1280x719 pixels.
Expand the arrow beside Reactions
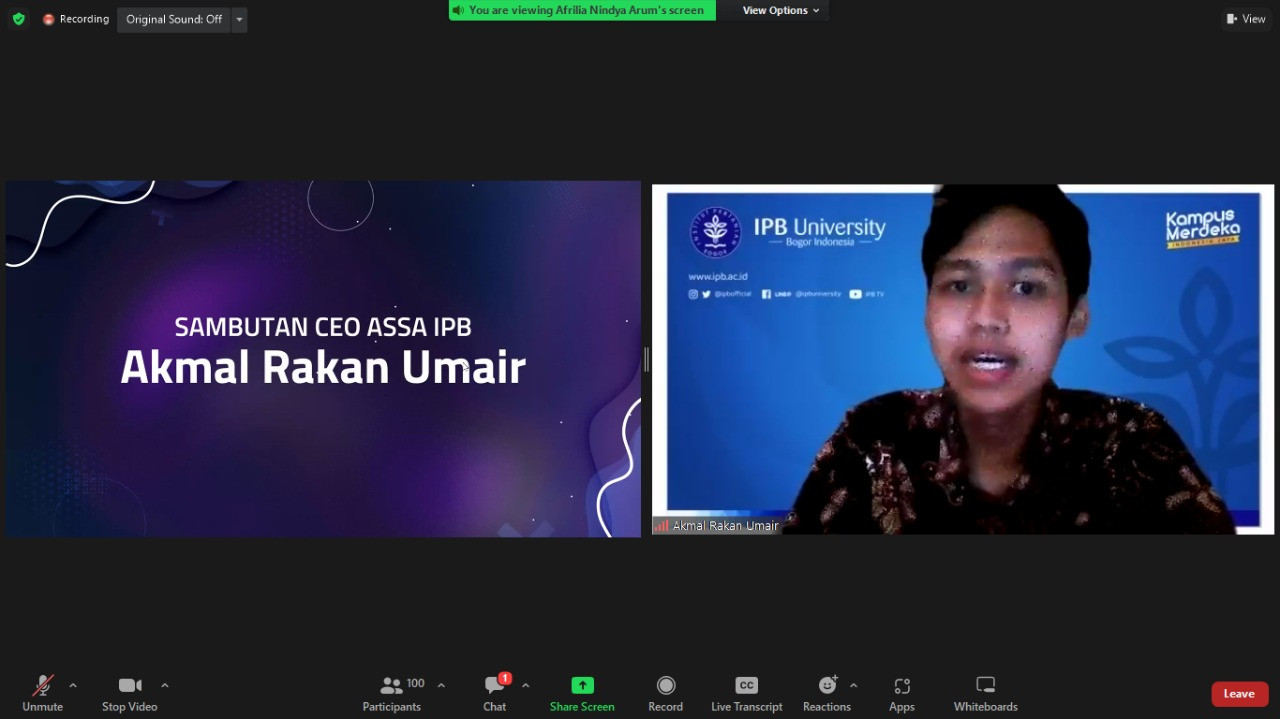click(x=853, y=685)
